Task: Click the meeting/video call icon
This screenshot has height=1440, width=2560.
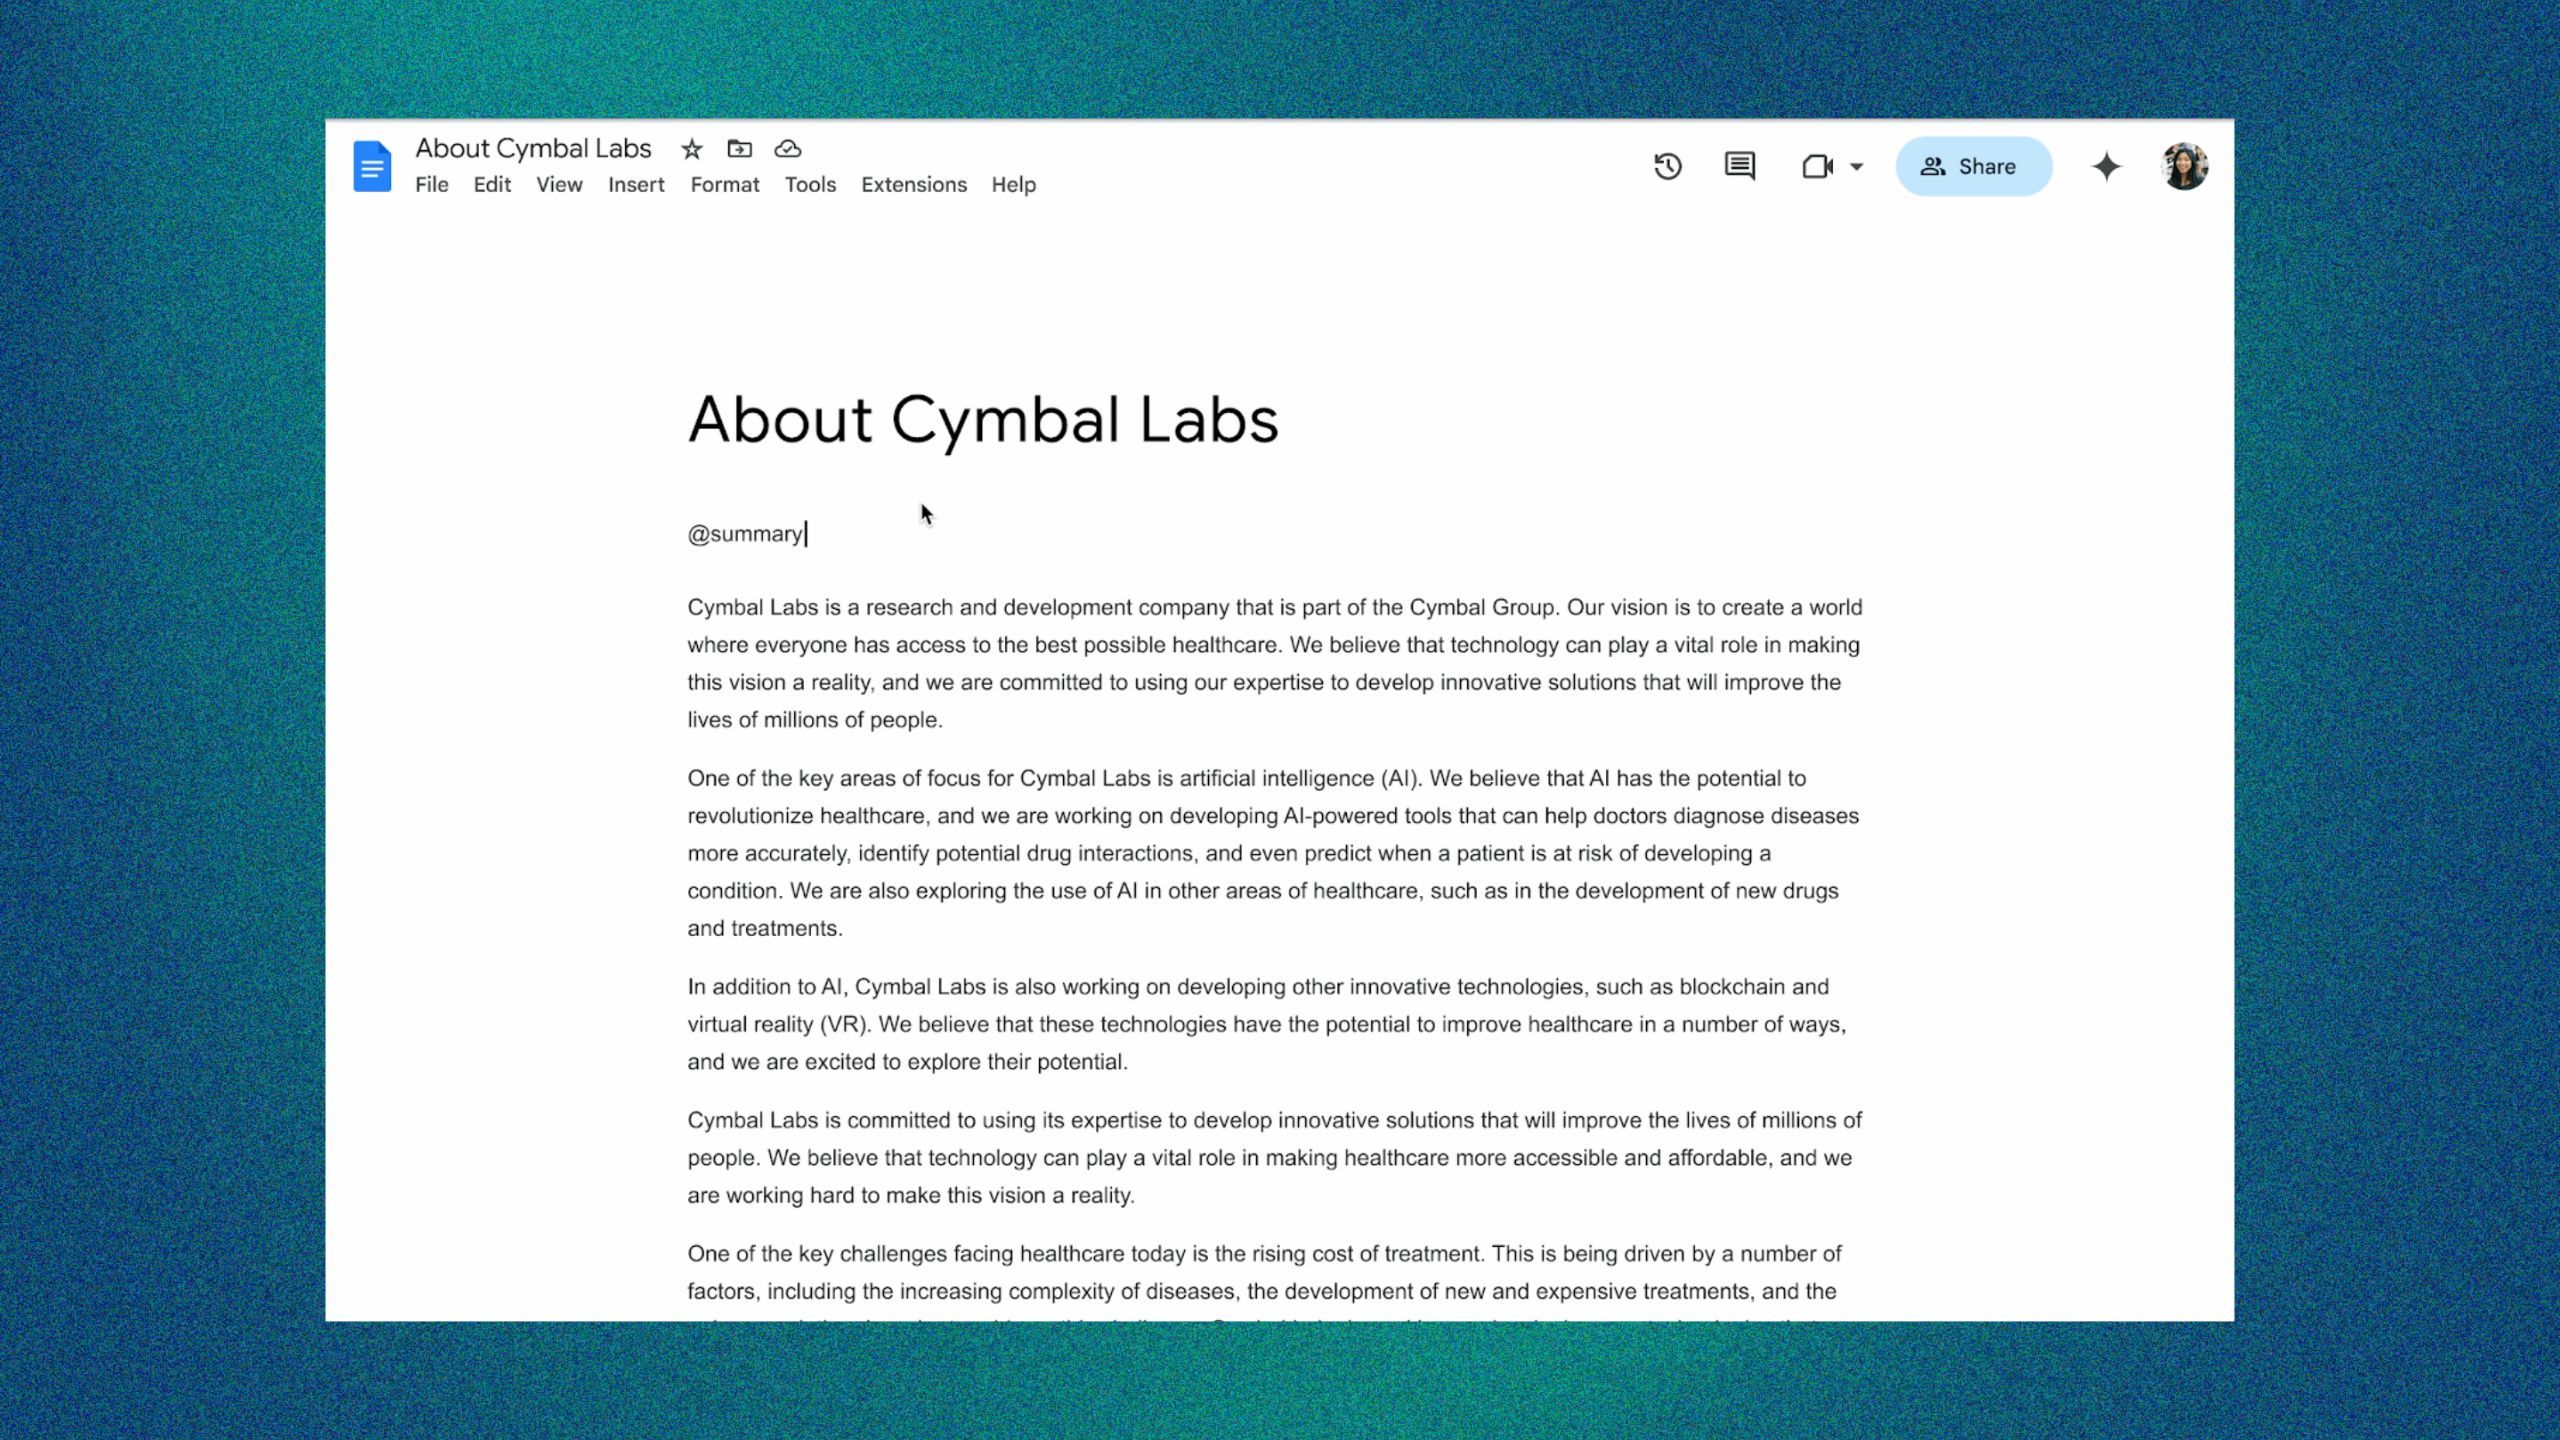Action: coord(1818,164)
